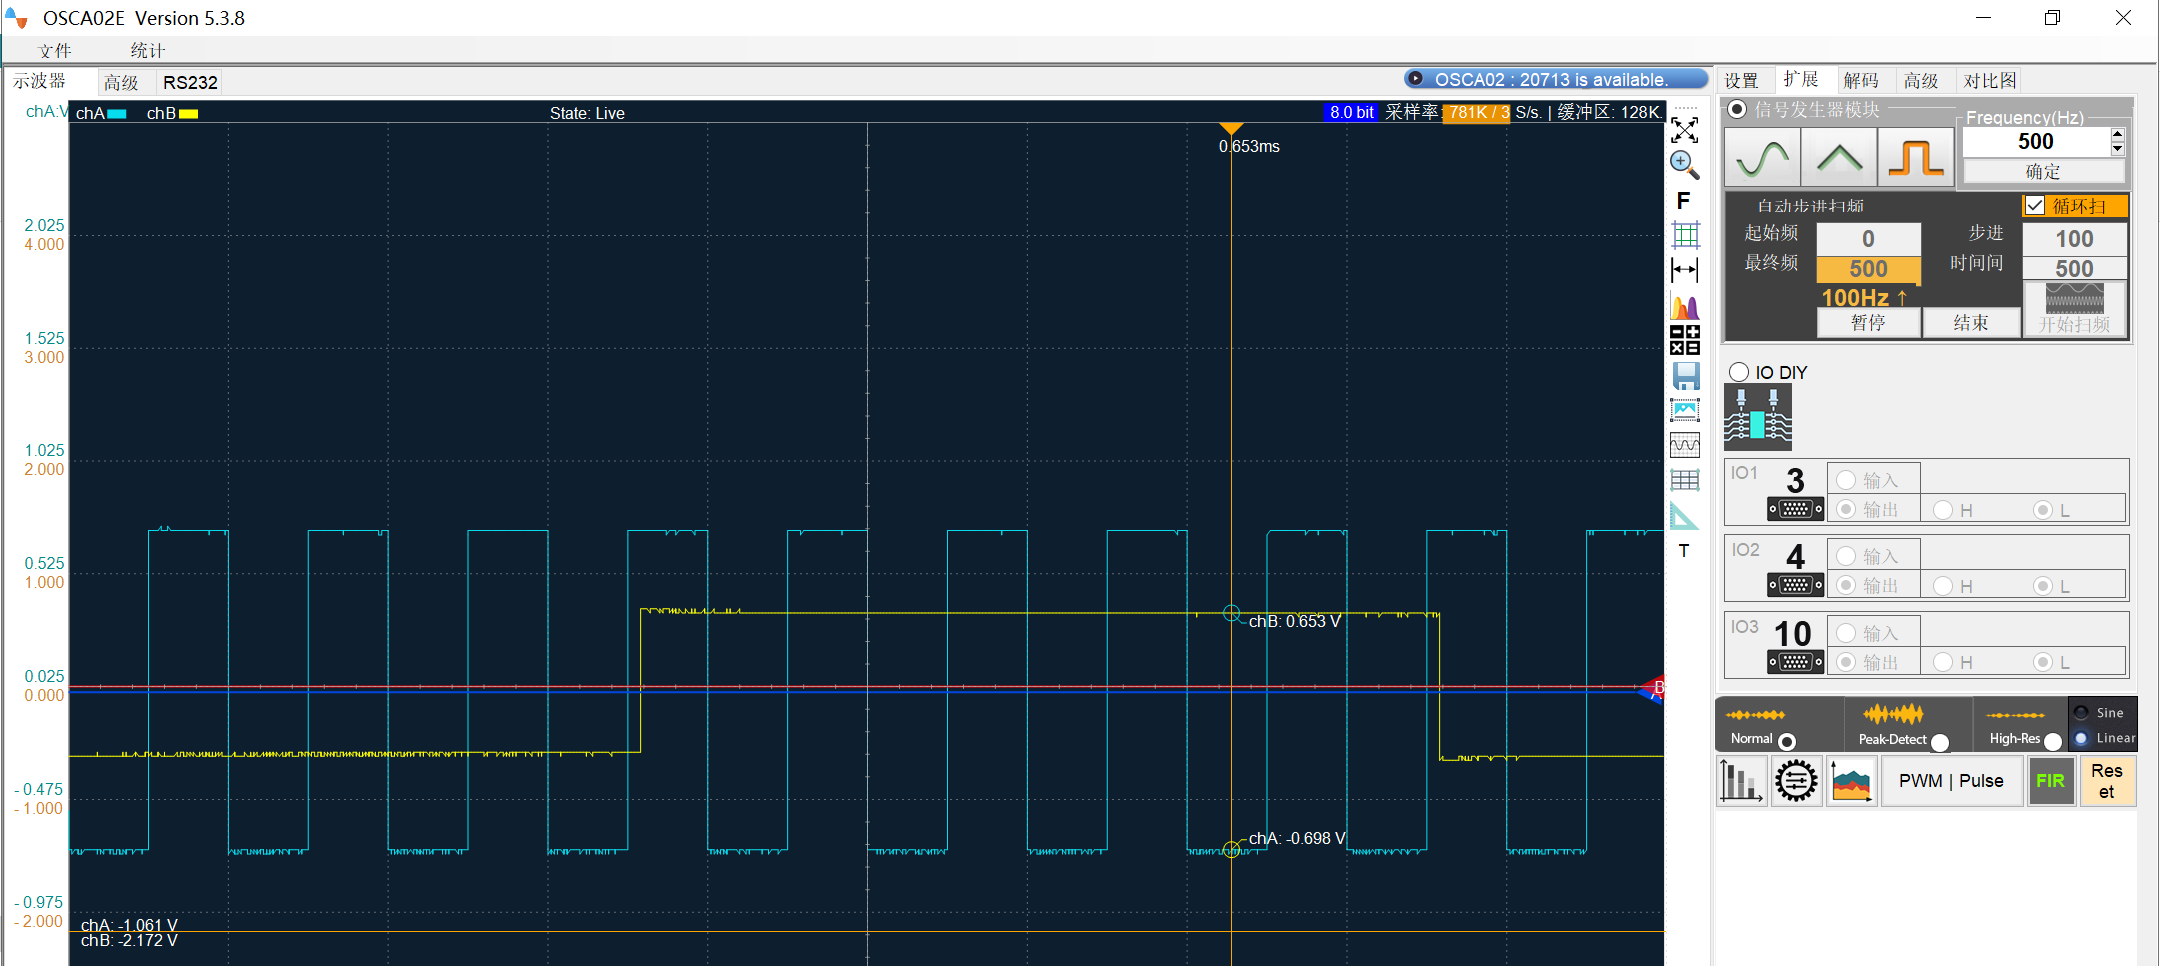
Task: Click the Reset button
Action: [2107, 781]
